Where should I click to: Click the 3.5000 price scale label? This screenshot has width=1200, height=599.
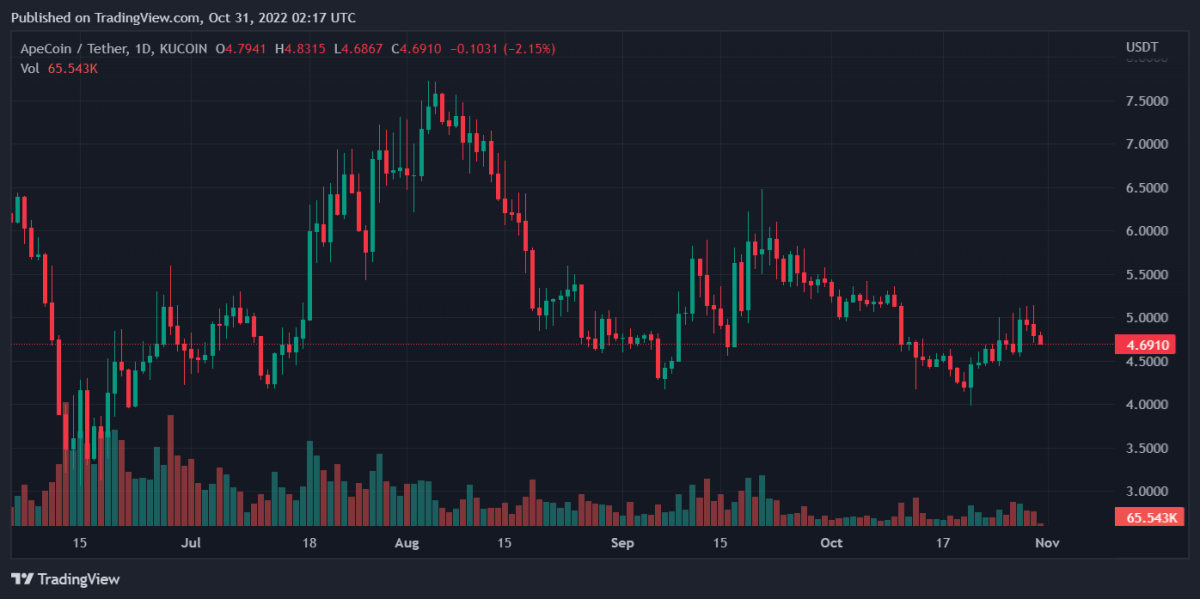click(x=1148, y=449)
